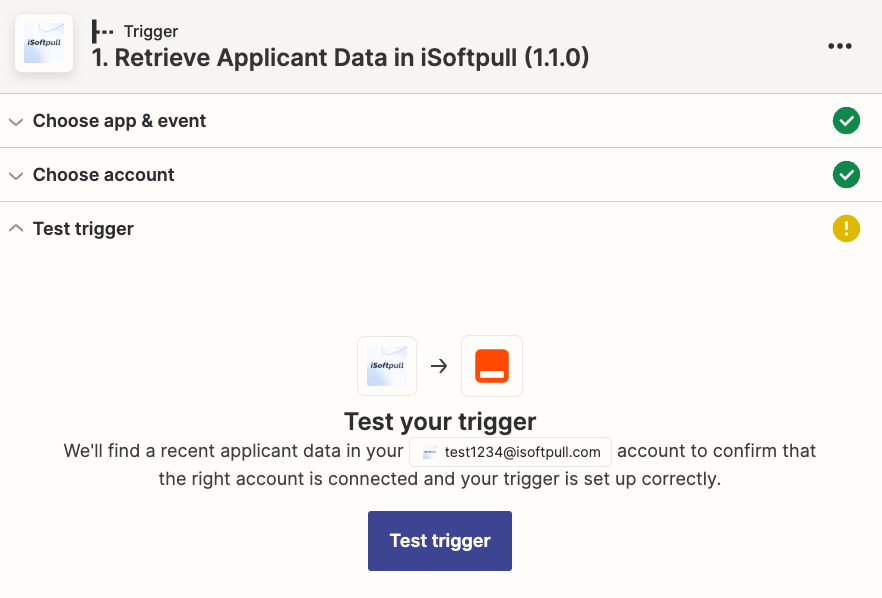
Task: Click green checkmark for Choose app & event
Action: coord(846,120)
